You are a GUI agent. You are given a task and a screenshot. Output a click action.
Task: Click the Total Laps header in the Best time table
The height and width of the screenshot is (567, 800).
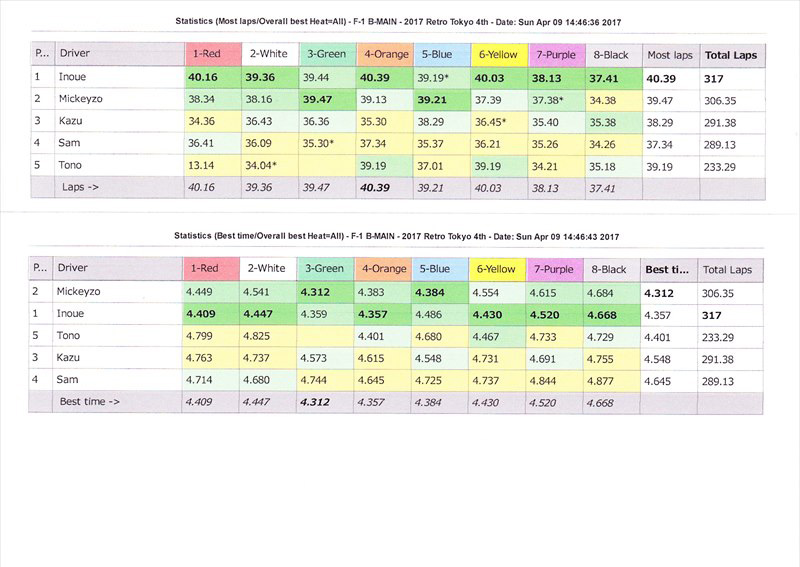pos(727,269)
